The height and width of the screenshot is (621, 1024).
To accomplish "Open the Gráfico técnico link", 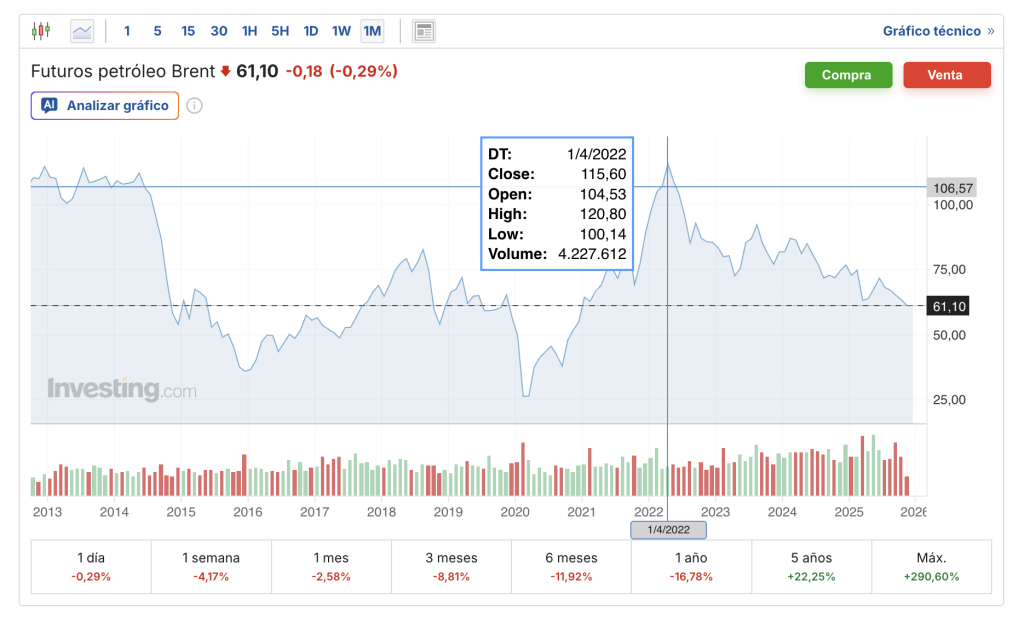I will (931, 31).
